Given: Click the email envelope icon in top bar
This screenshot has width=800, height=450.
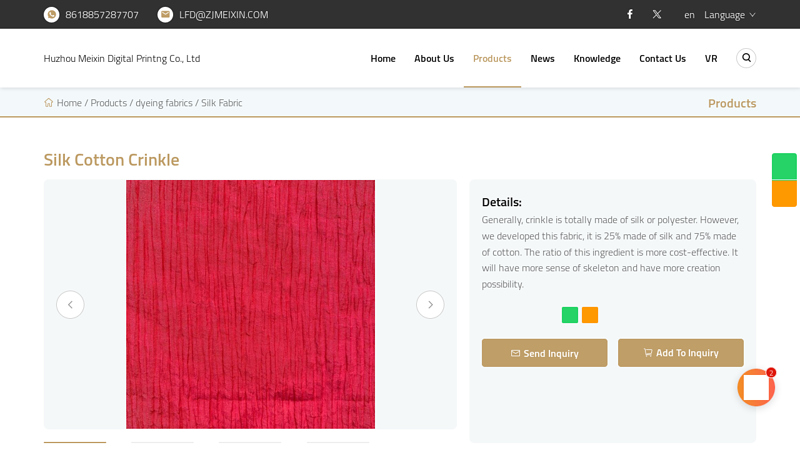Looking at the screenshot, I should [165, 15].
